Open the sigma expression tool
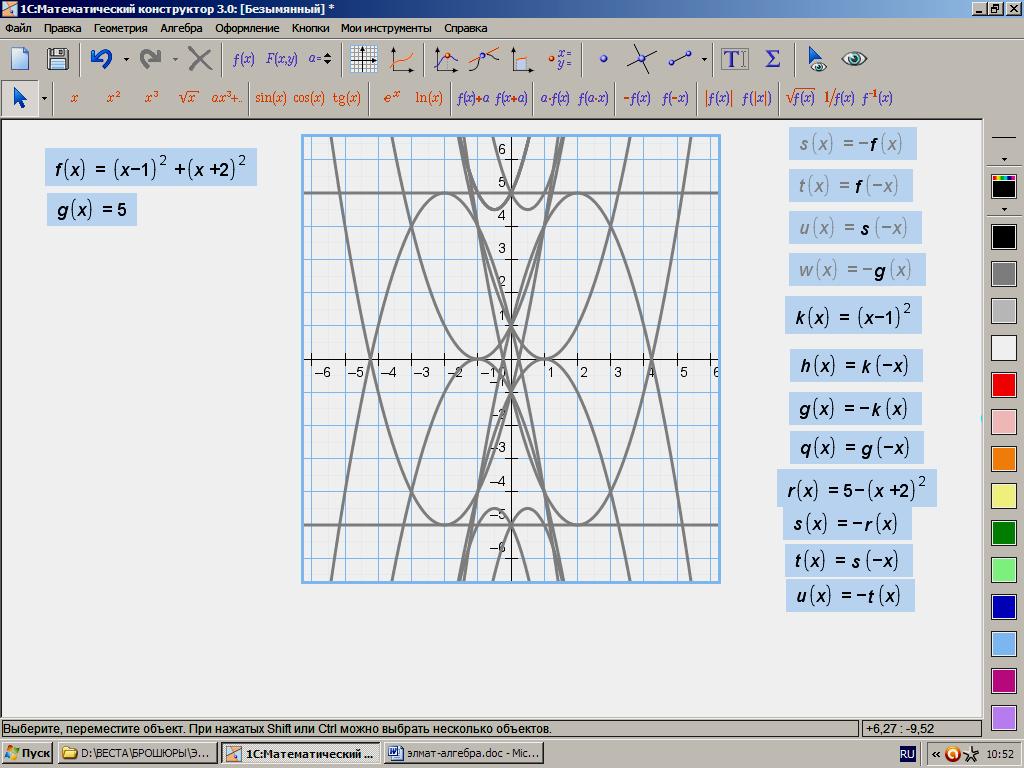This screenshot has height=768, width=1024. (x=773, y=59)
